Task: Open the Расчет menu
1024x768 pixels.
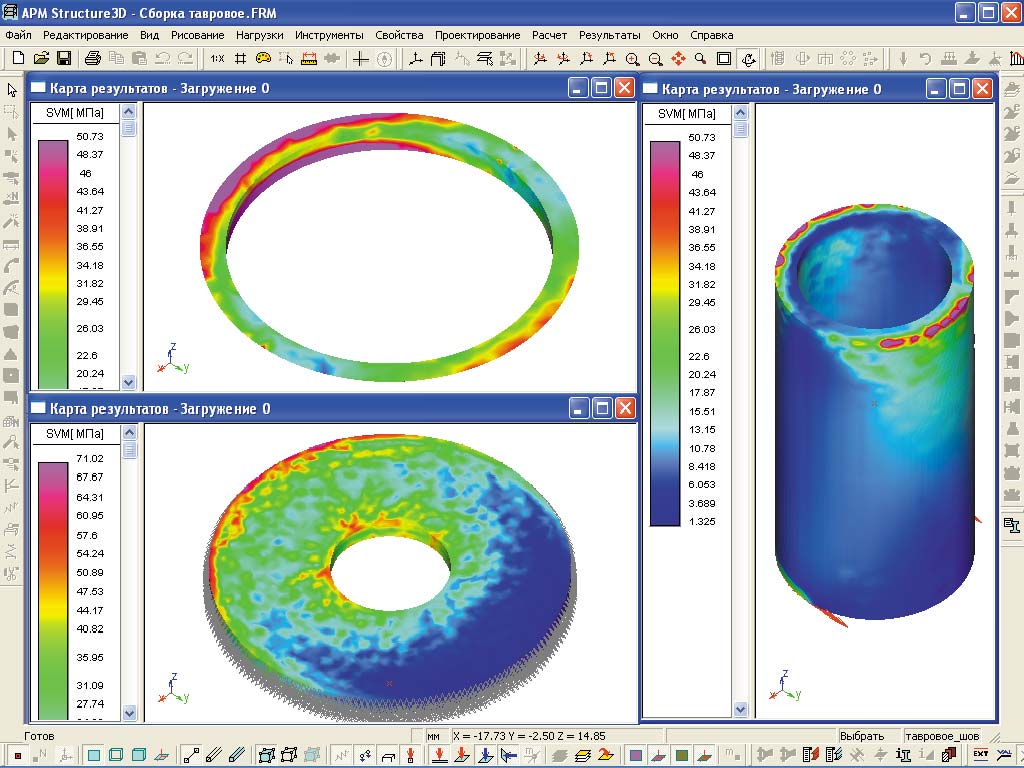Action: pos(549,35)
